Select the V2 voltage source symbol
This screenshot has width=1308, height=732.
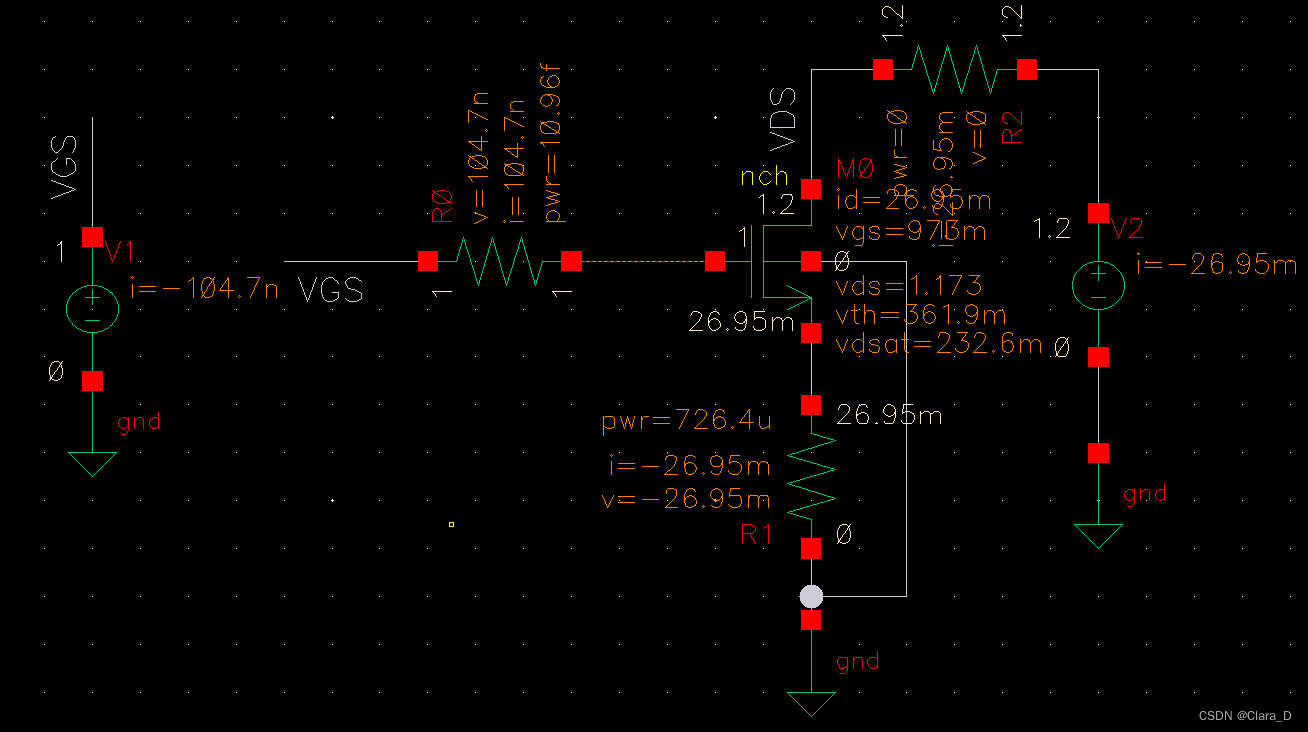(1098, 285)
